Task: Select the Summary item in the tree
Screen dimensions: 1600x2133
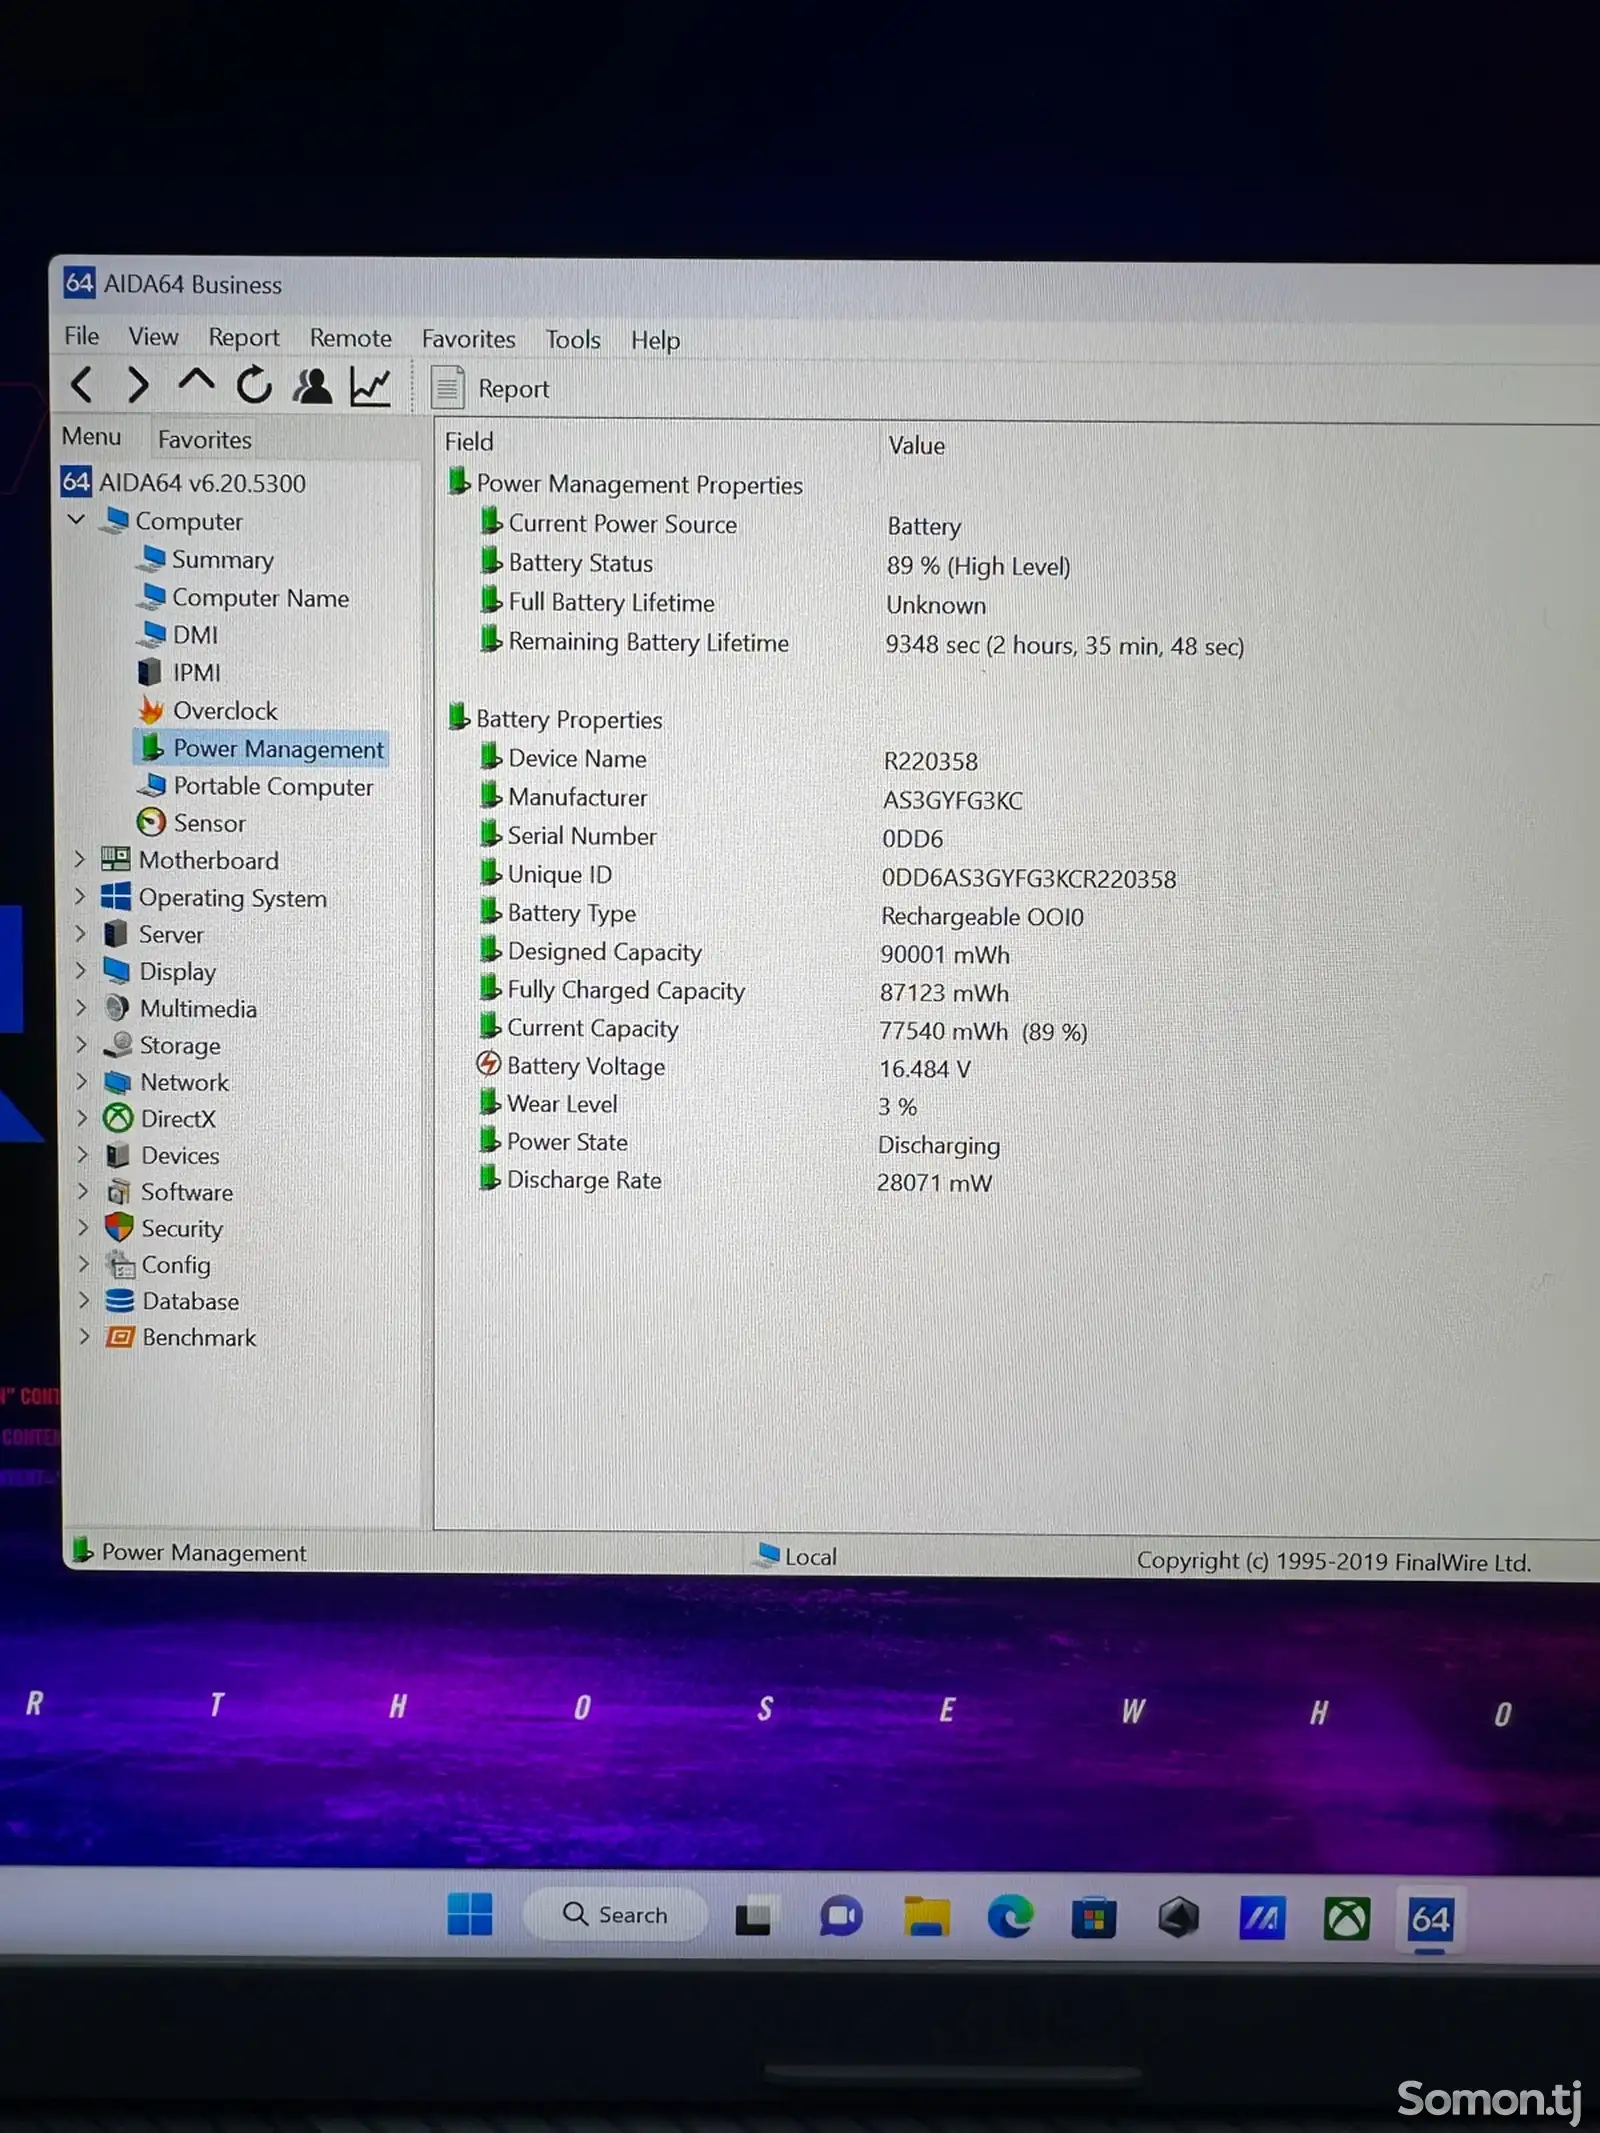Action: click(x=208, y=559)
